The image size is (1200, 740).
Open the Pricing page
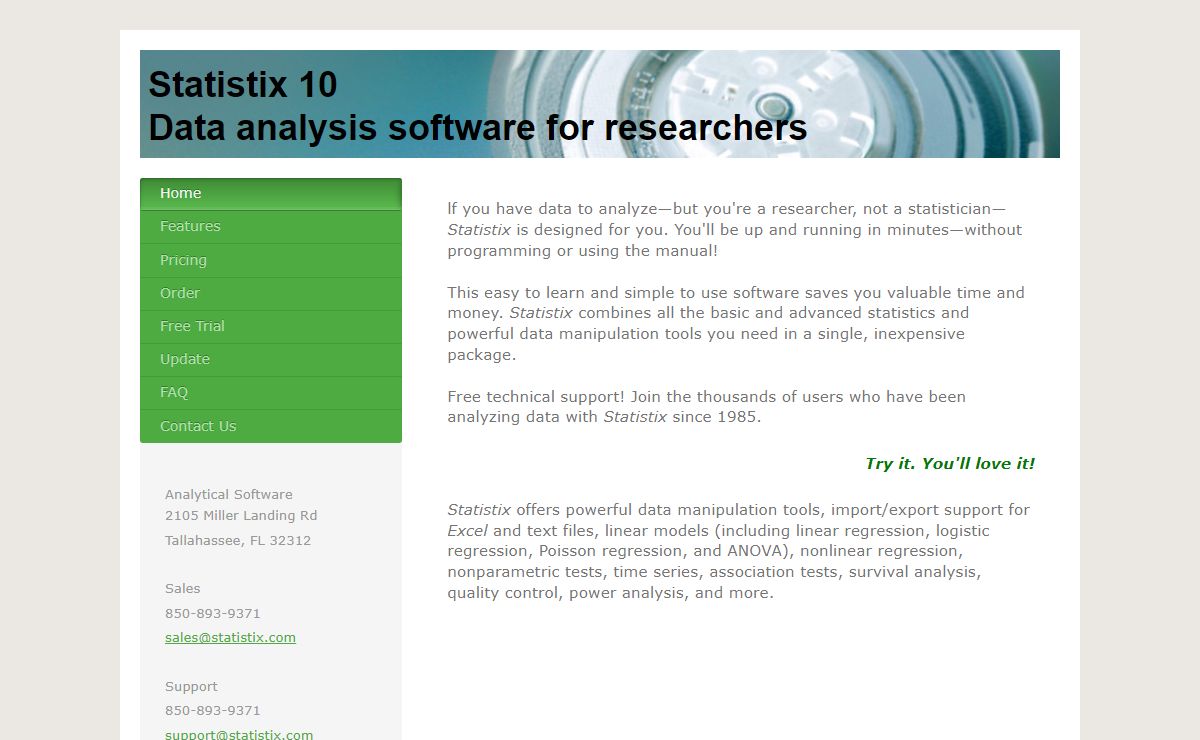coord(271,260)
